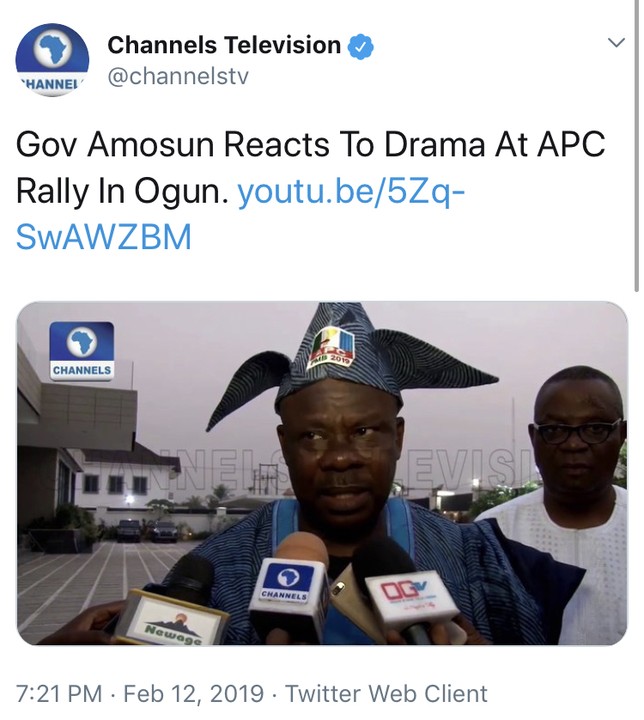Visit the @channelstv handle
Screen dimensions: 644x720
[178, 76]
